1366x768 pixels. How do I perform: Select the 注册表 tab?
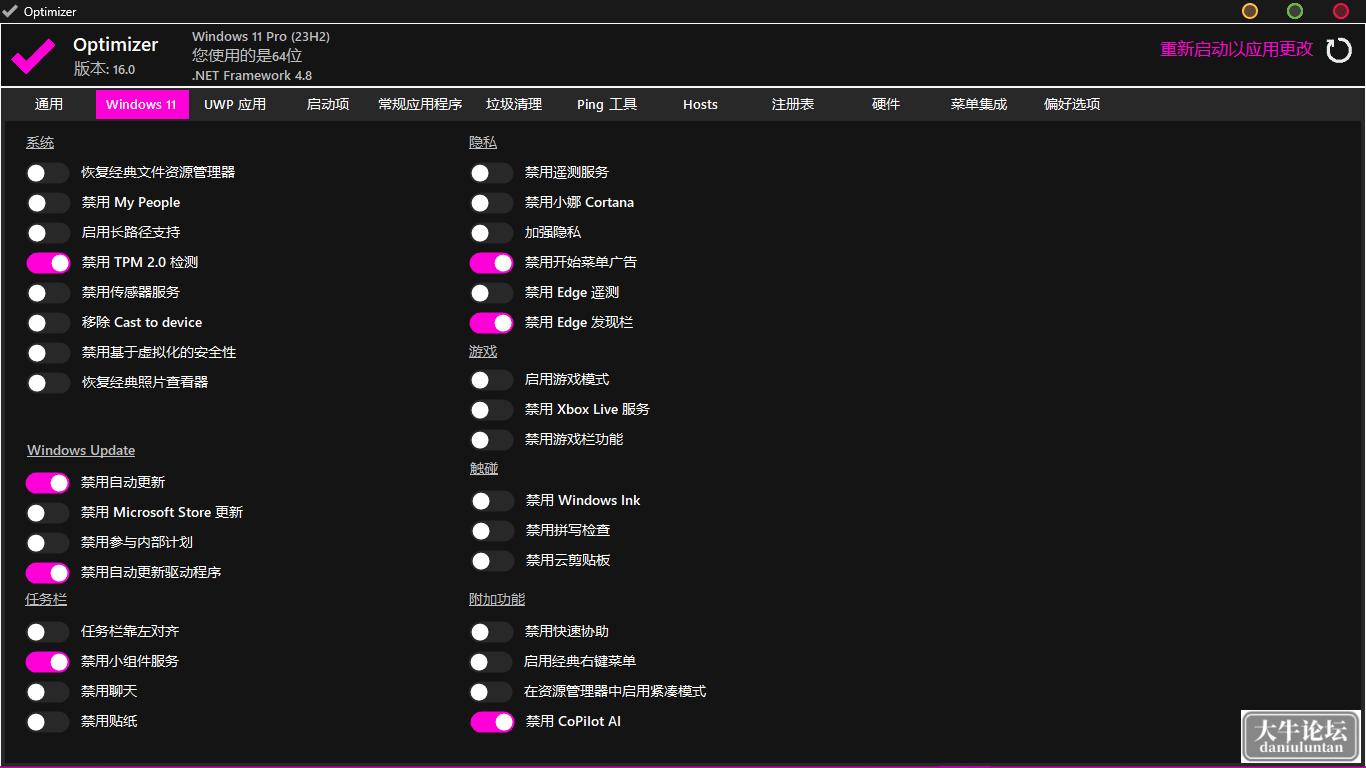pos(793,104)
